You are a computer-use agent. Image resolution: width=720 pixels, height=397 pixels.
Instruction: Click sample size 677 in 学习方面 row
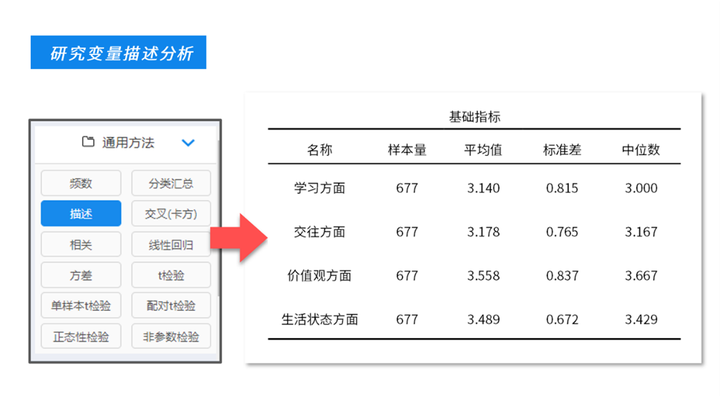pos(407,188)
